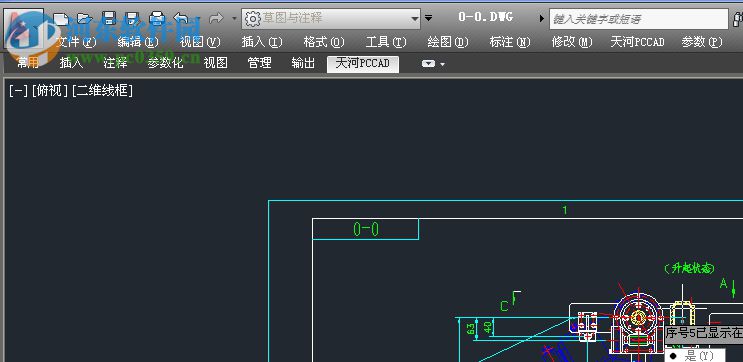Click the 升起状态 annotation text
This screenshot has height=362, width=743.
coord(689,268)
